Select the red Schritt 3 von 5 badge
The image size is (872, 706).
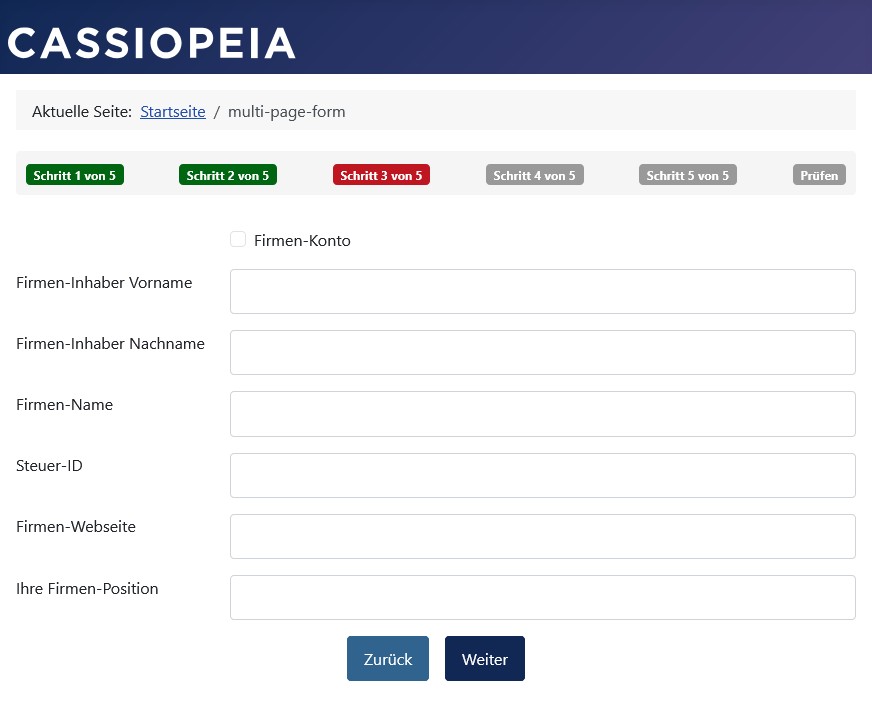[x=381, y=175]
